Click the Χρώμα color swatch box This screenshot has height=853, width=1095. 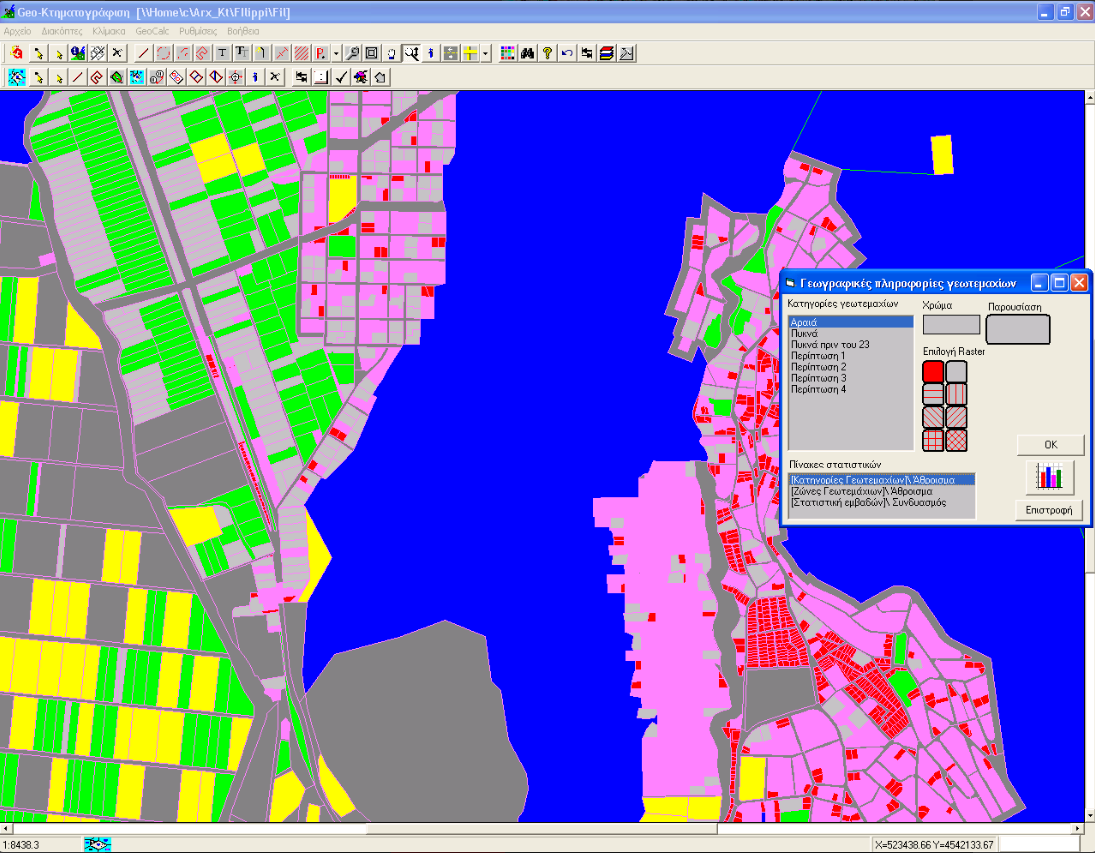(951, 325)
